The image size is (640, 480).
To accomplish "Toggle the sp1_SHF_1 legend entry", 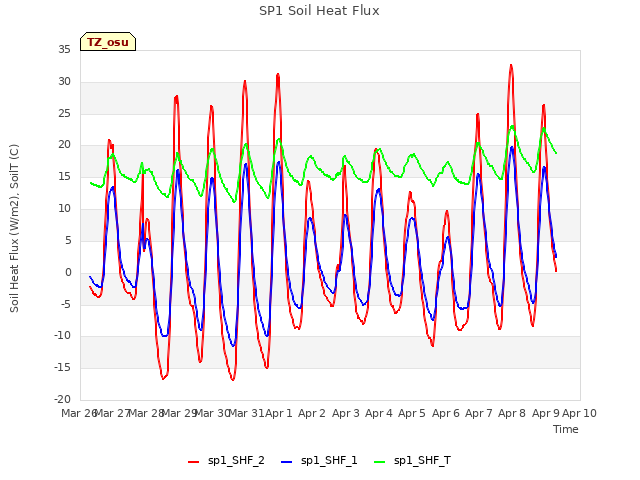I will [x=319, y=461].
